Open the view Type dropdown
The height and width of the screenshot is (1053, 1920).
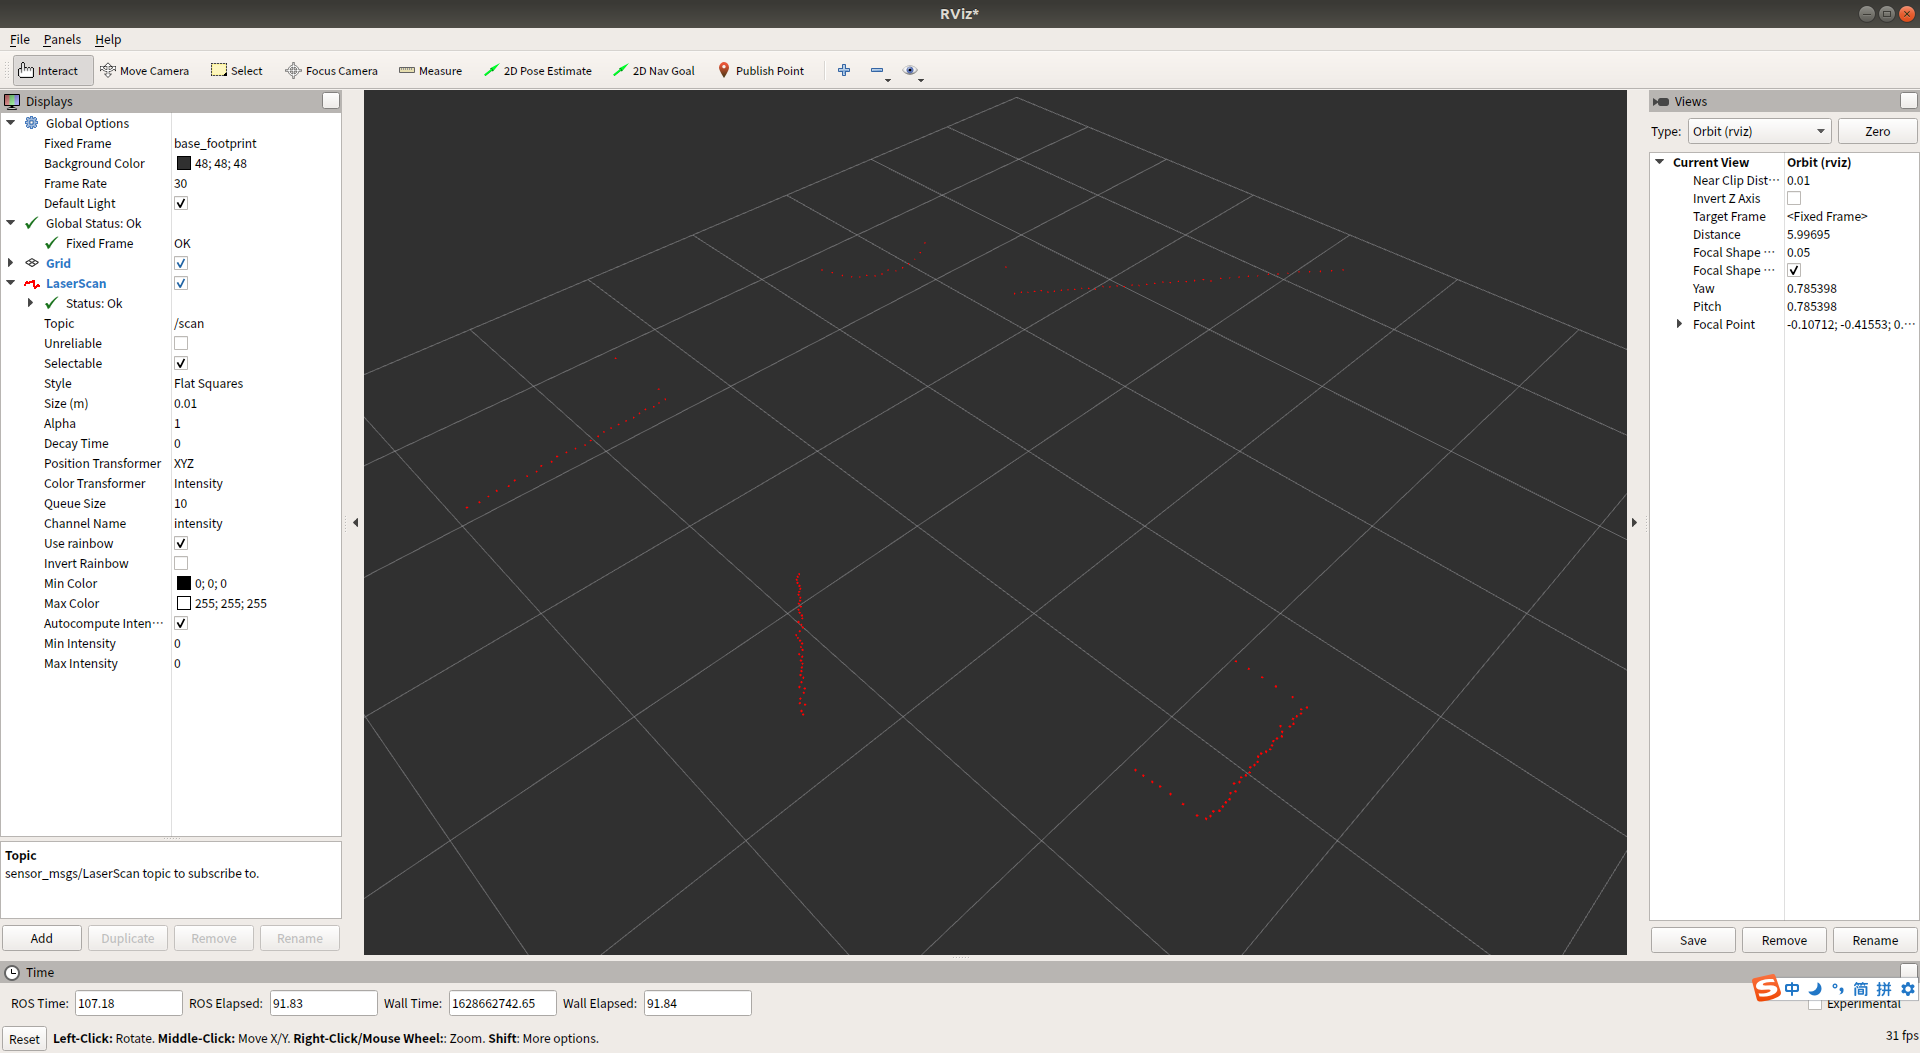[x=1759, y=131]
